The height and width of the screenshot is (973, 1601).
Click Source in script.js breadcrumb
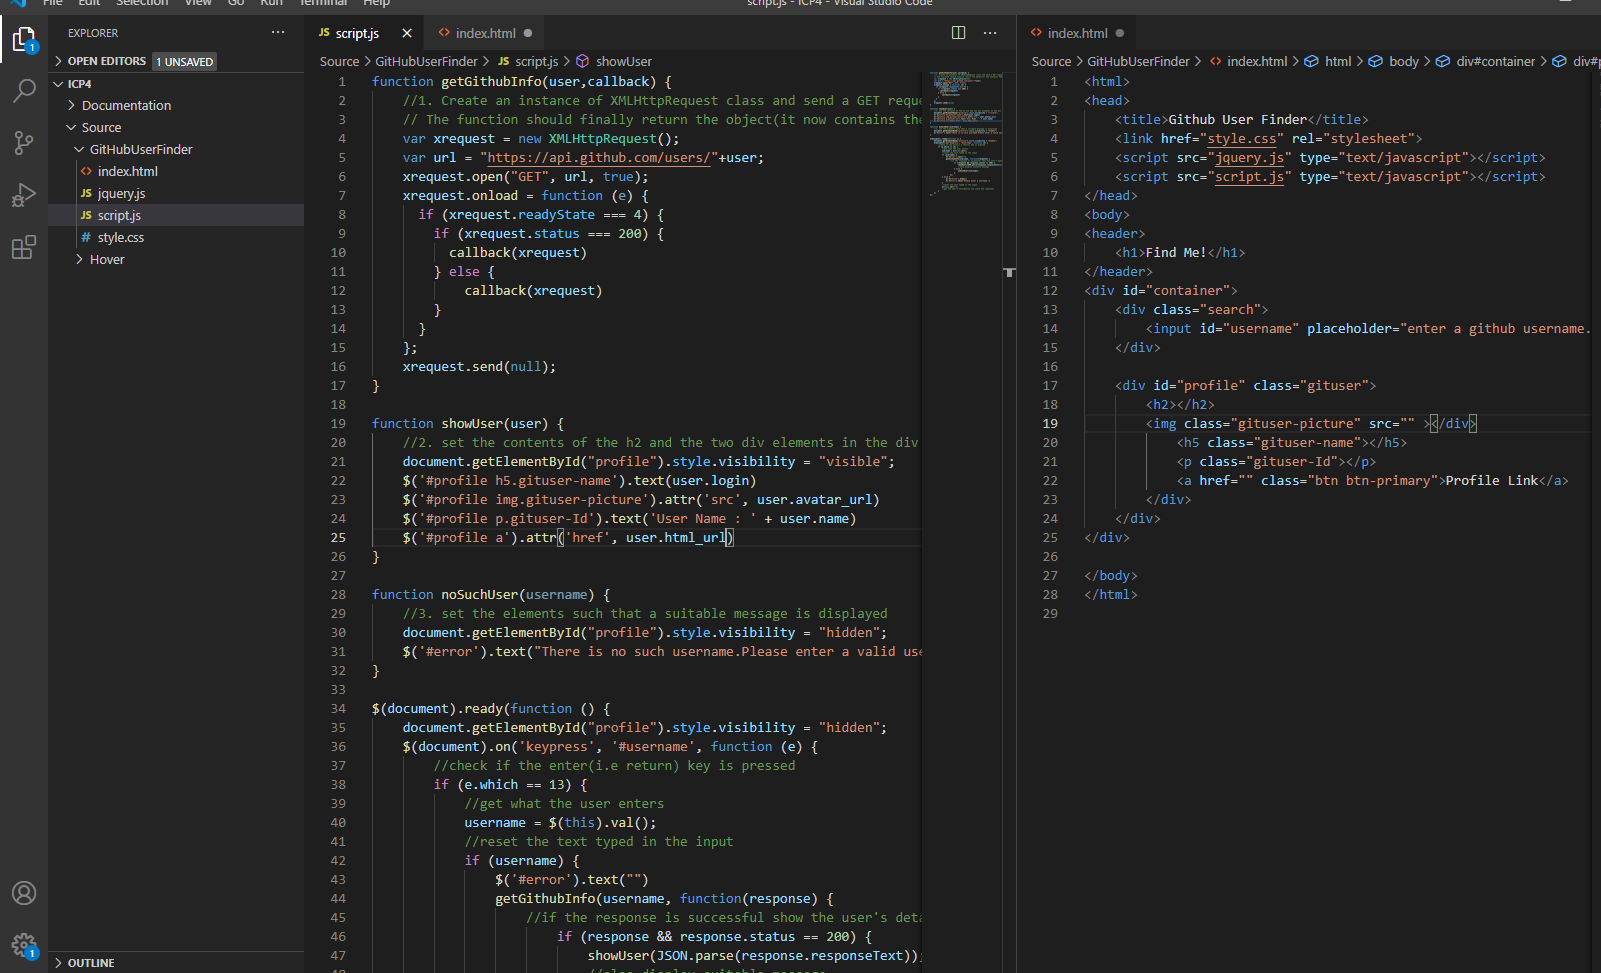click(339, 61)
